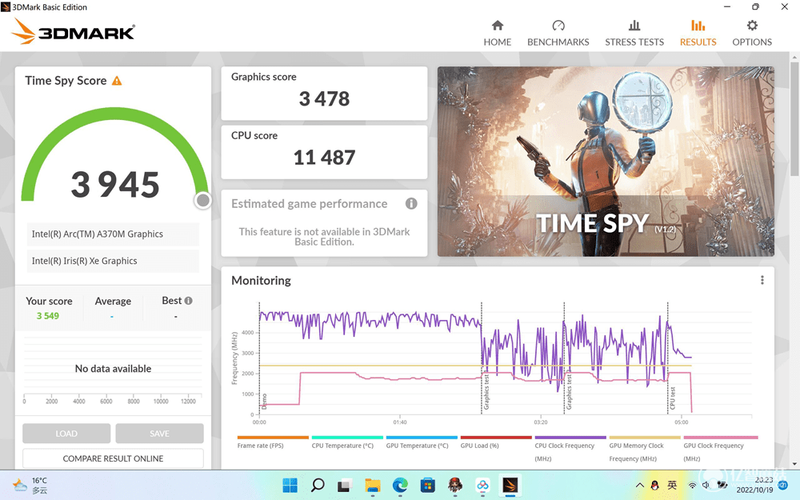This screenshot has width=800, height=500.
Task: Click the Average score column
Action: (113, 308)
